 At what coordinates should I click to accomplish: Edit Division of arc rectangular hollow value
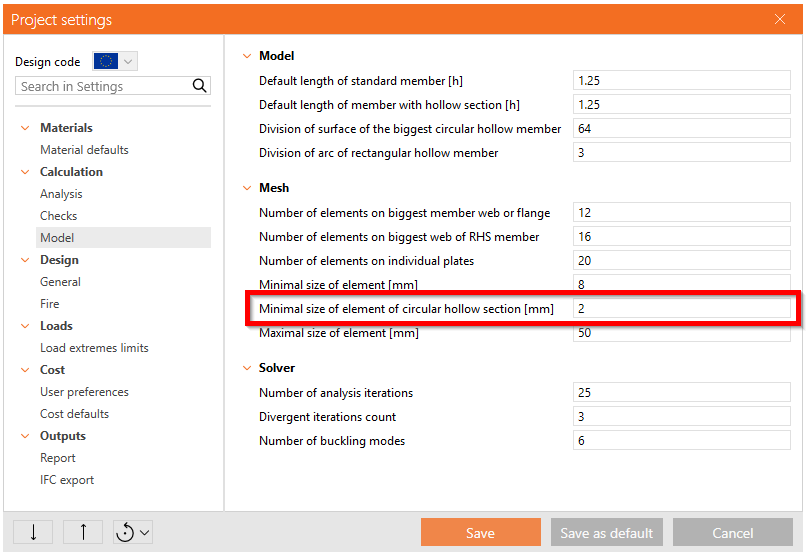coord(681,152)
